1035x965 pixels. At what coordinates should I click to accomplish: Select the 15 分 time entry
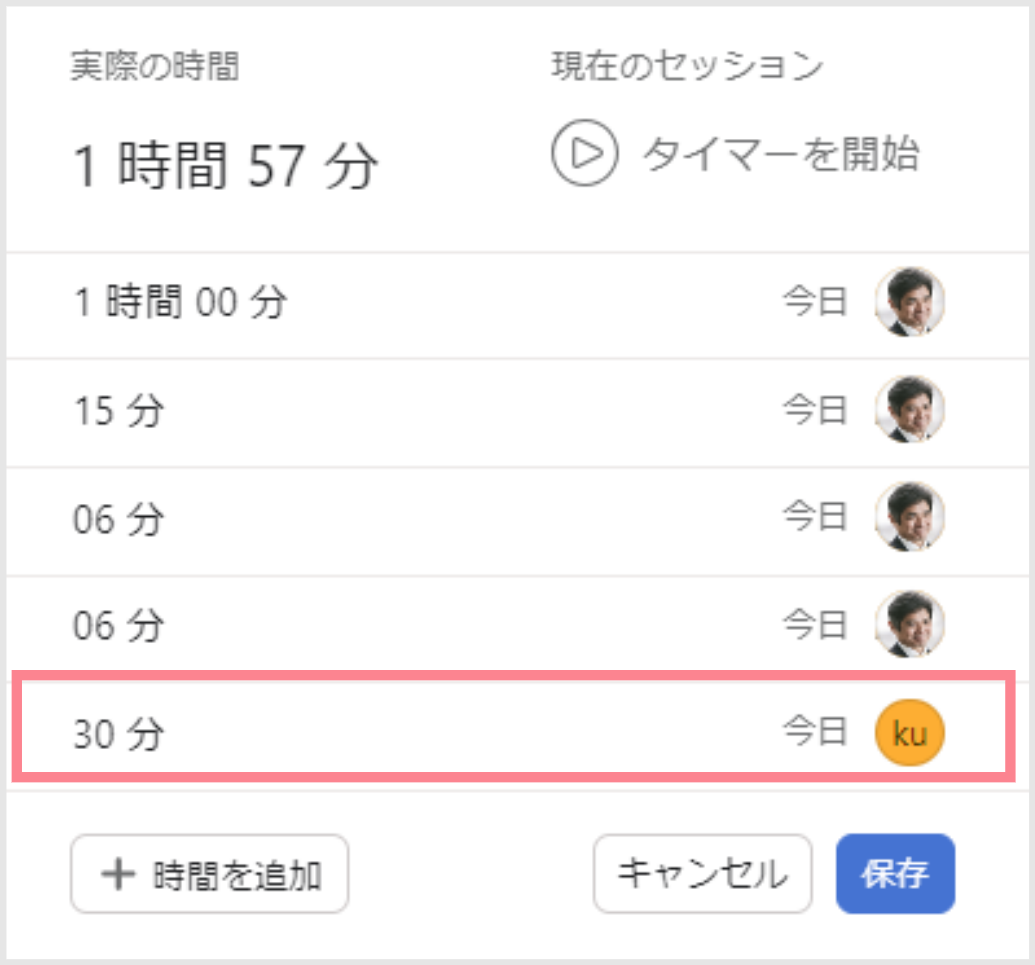click(518, 413)
